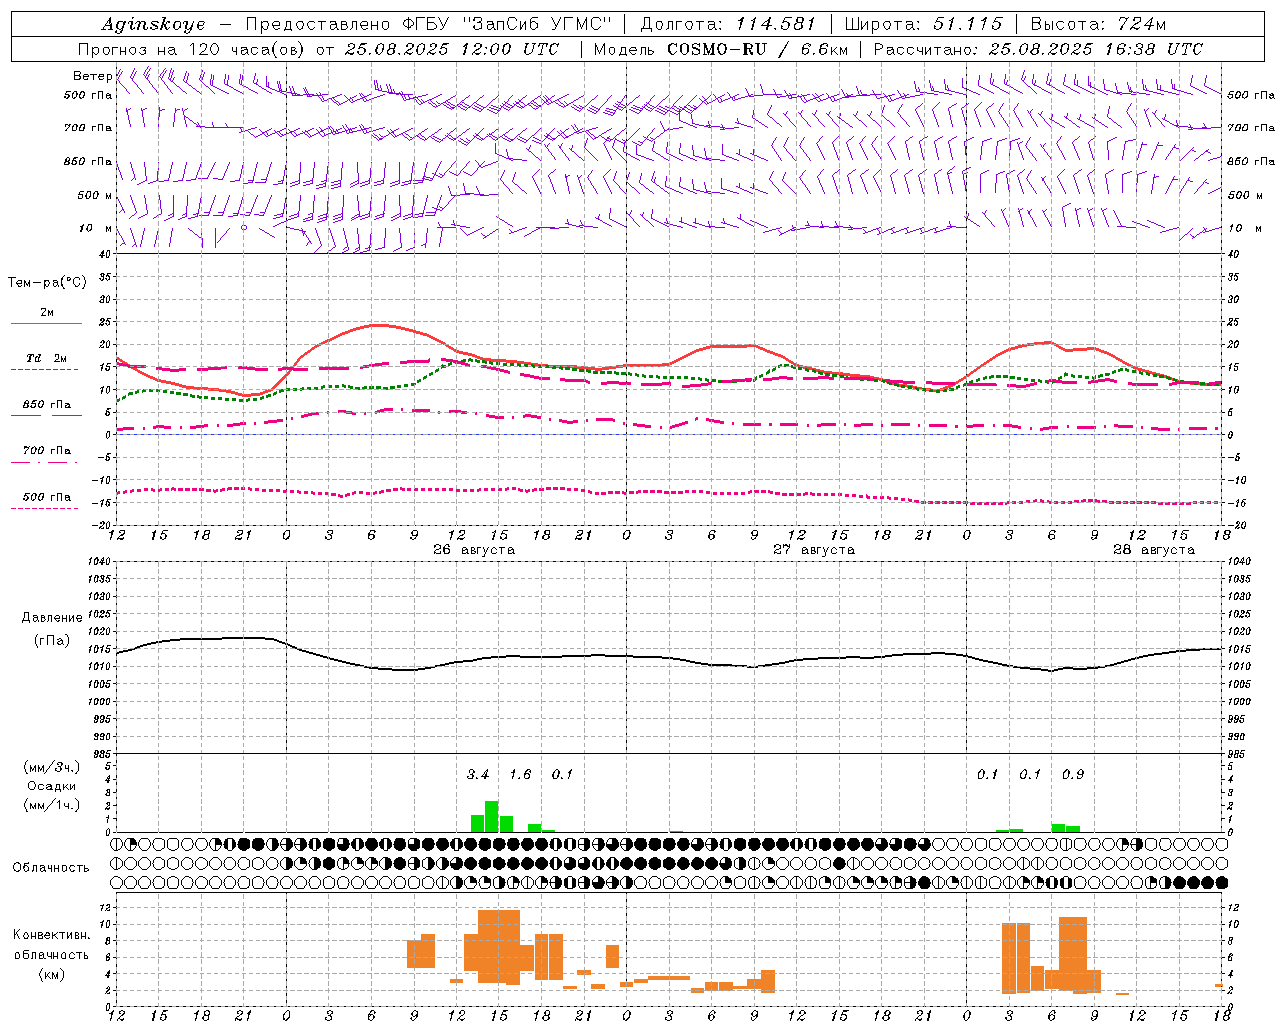
Task: Click the latitude value "Широта: 51.115"
Action: 923,24
